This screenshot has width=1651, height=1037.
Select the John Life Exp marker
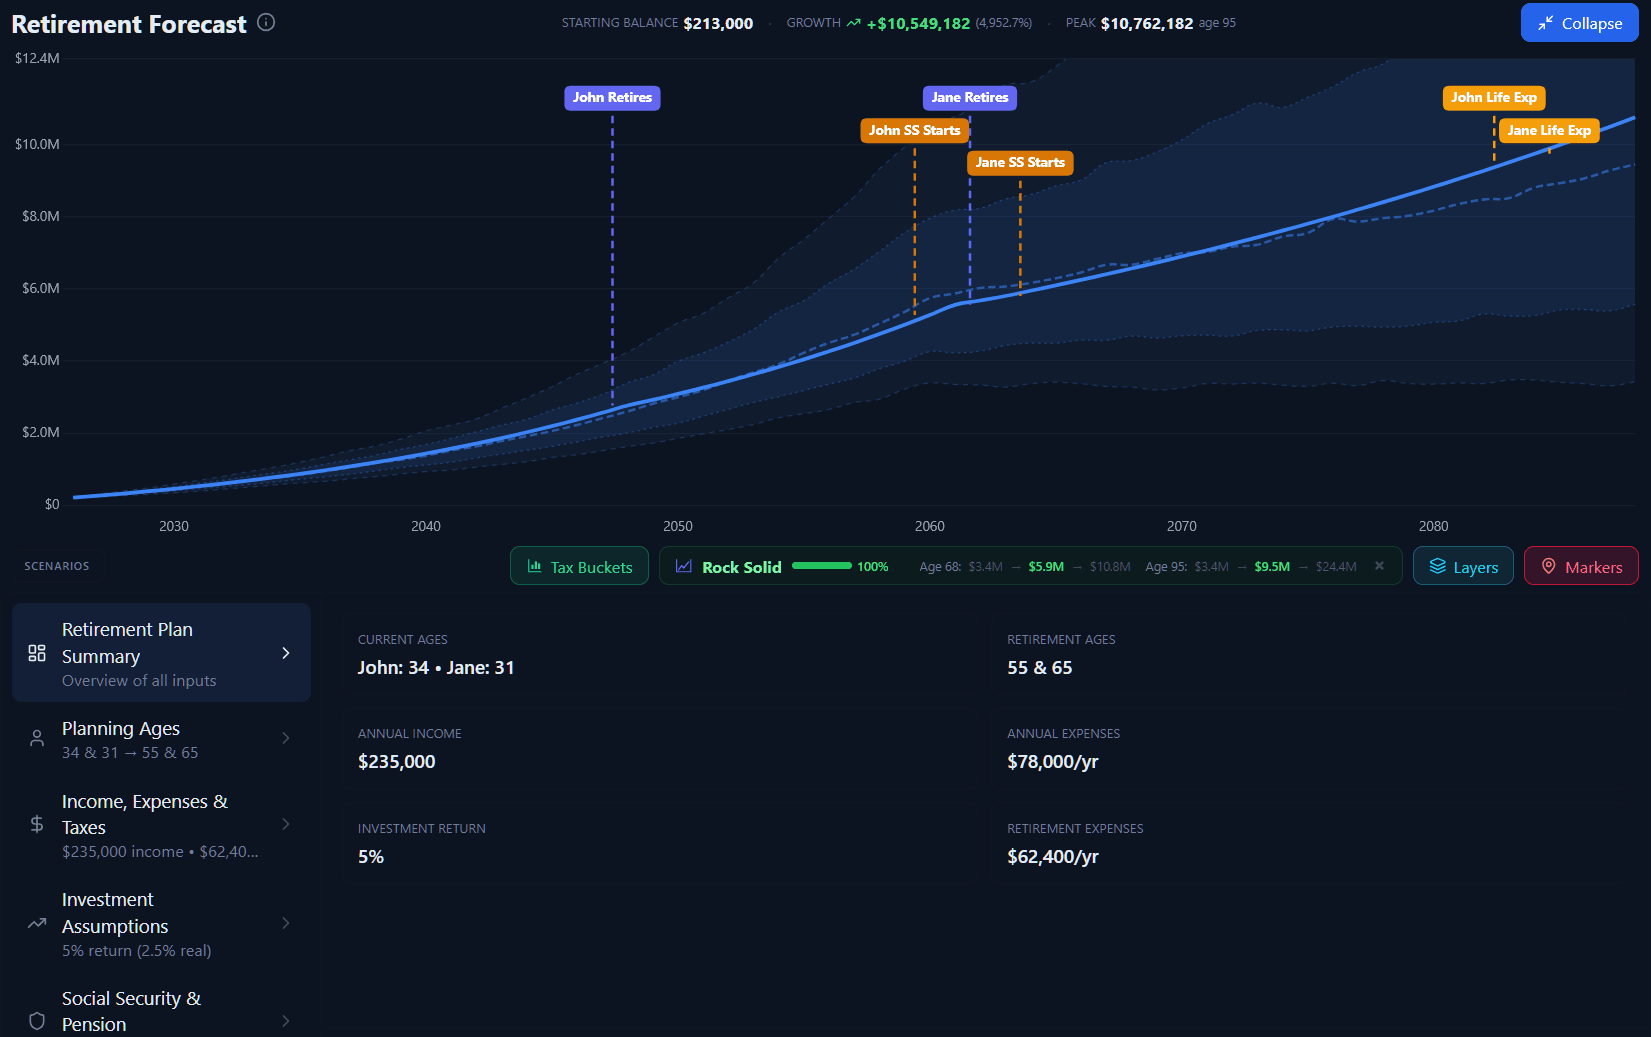[1494, 98]
